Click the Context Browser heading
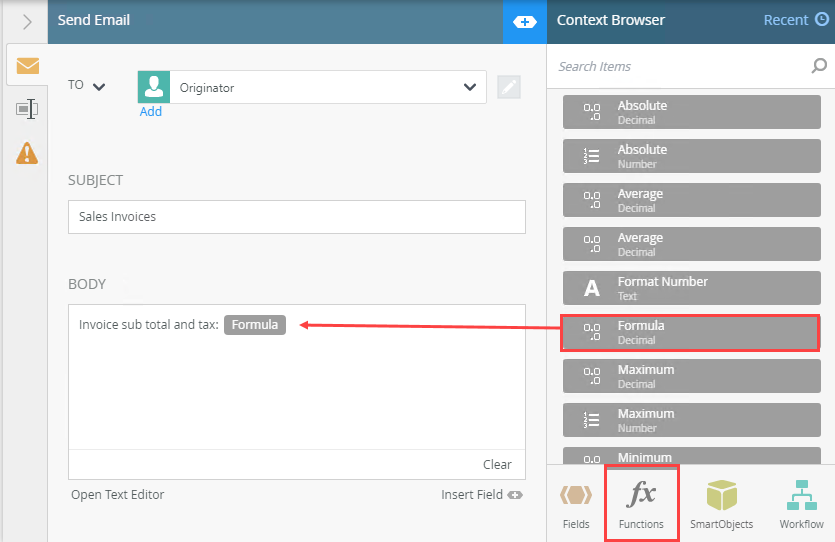This screenshot has width=835, height=542. coord(611,20)
